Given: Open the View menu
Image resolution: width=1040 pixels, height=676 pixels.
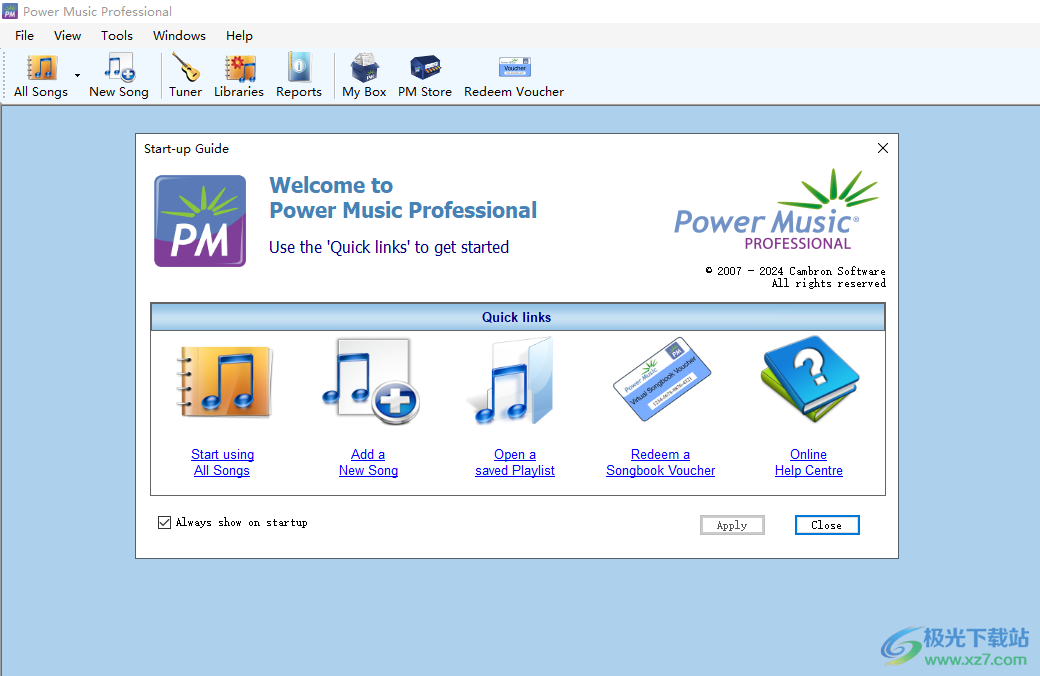Looking at the screenshot, I should pyautogui.click(x=67, y=35).
